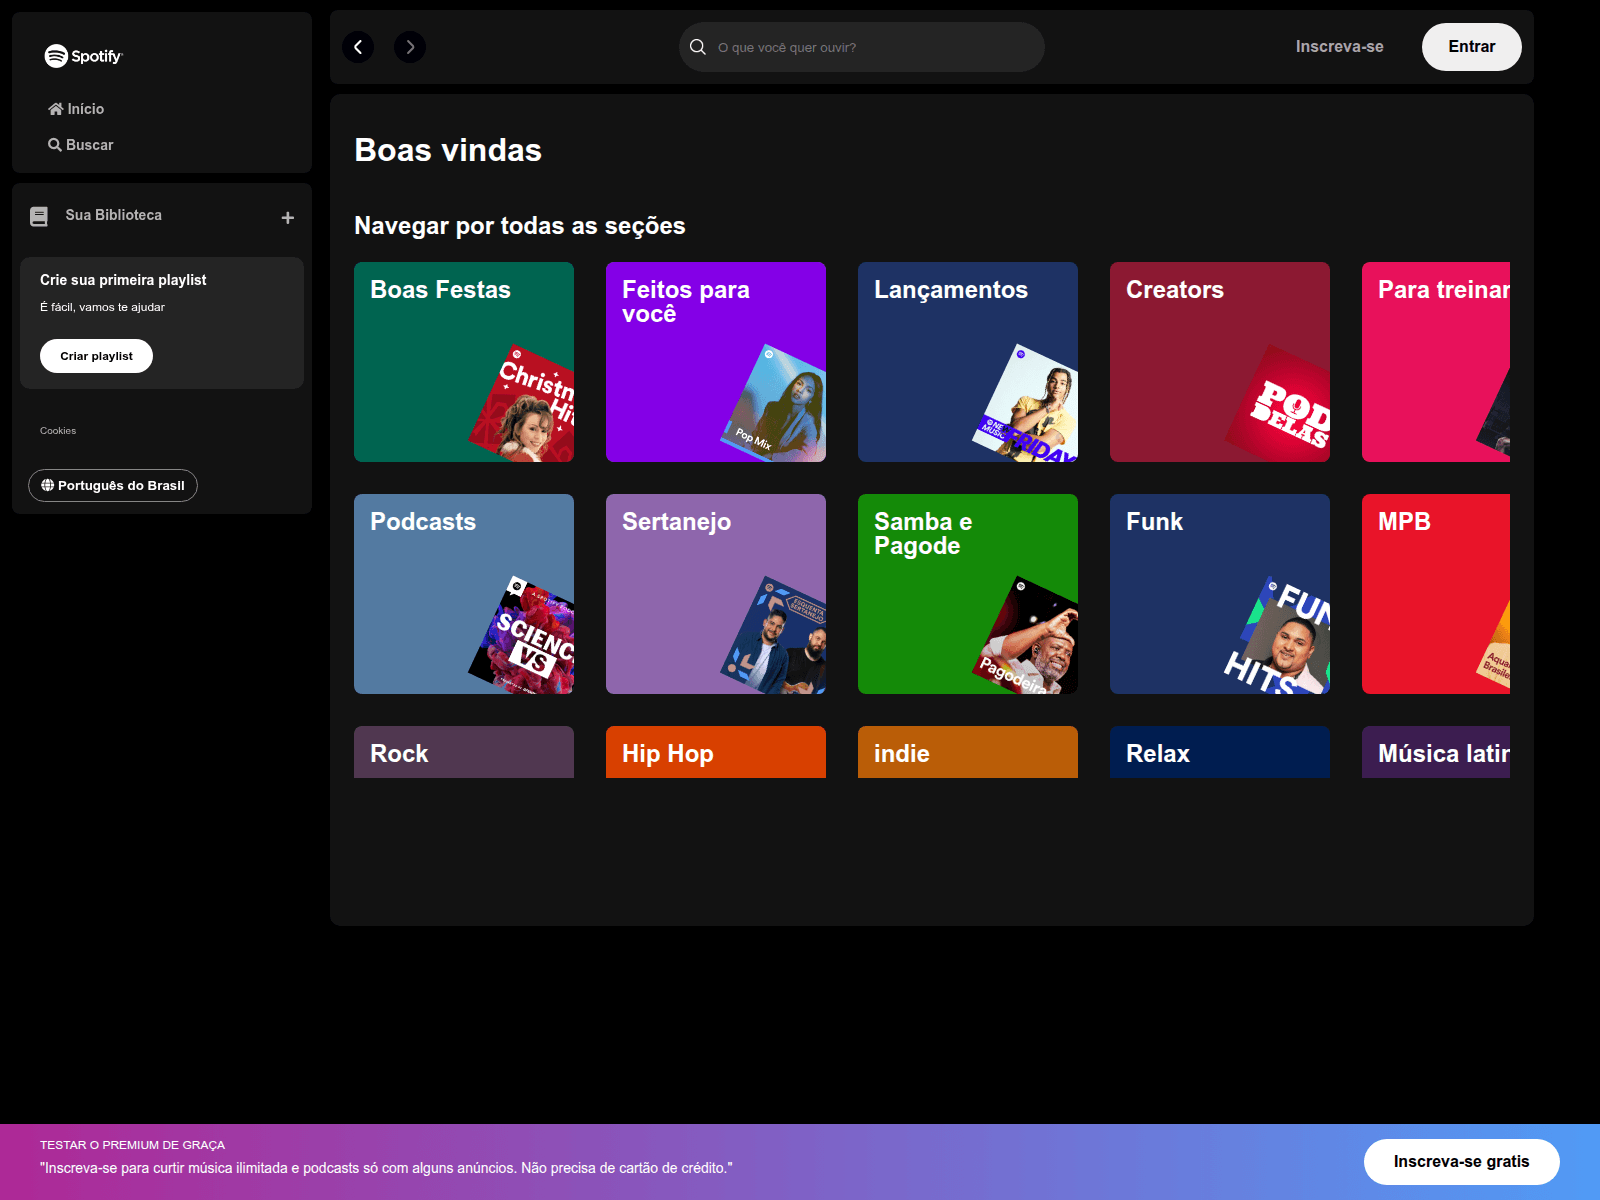Image resolution: width=1600 pixels, height=1200 pixels.
Task: Open Início from the sidebar
Action: 77,109
